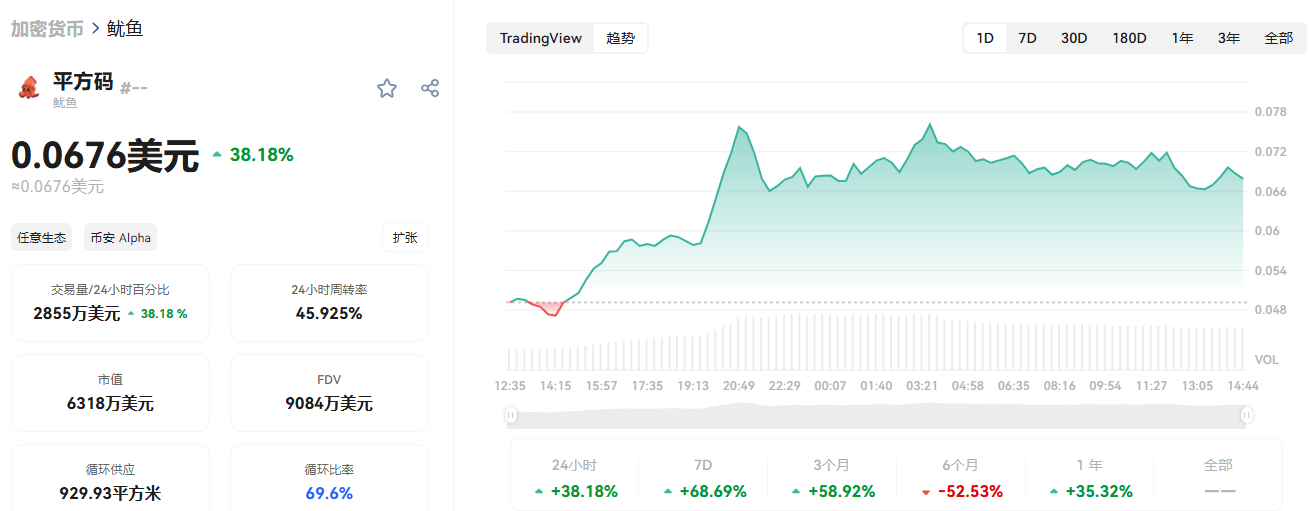Switch chart to 趋势 view

[x=620, y=38]
